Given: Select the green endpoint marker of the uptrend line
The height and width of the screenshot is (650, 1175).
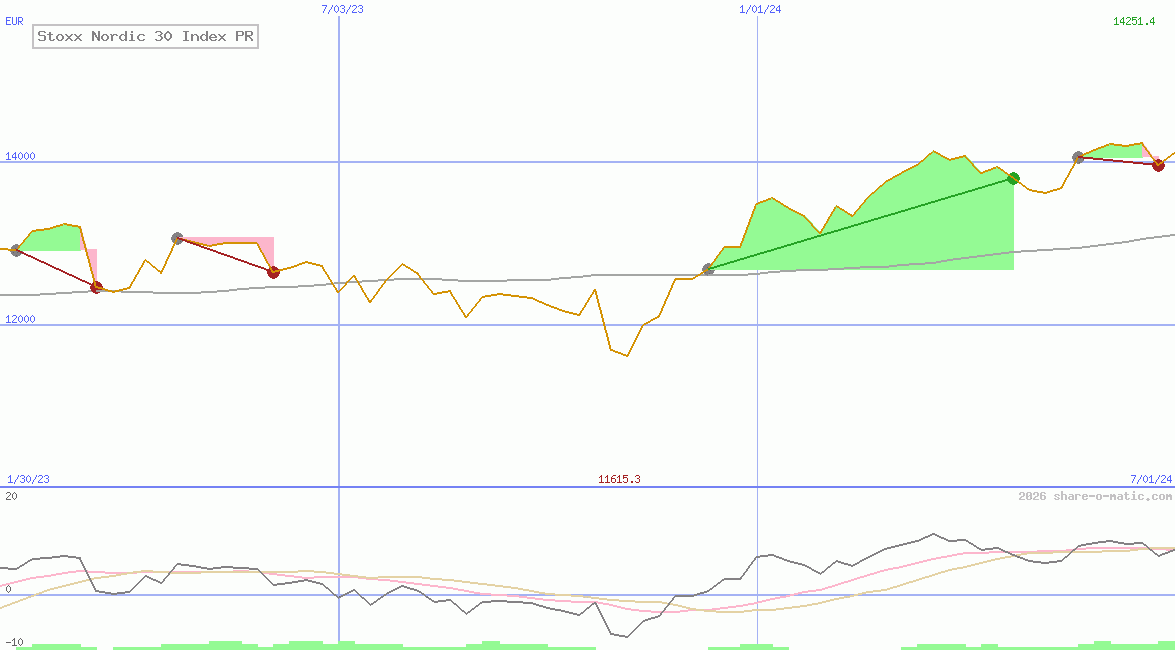Looking at the screenshot, I should [x=1013, y=178].
